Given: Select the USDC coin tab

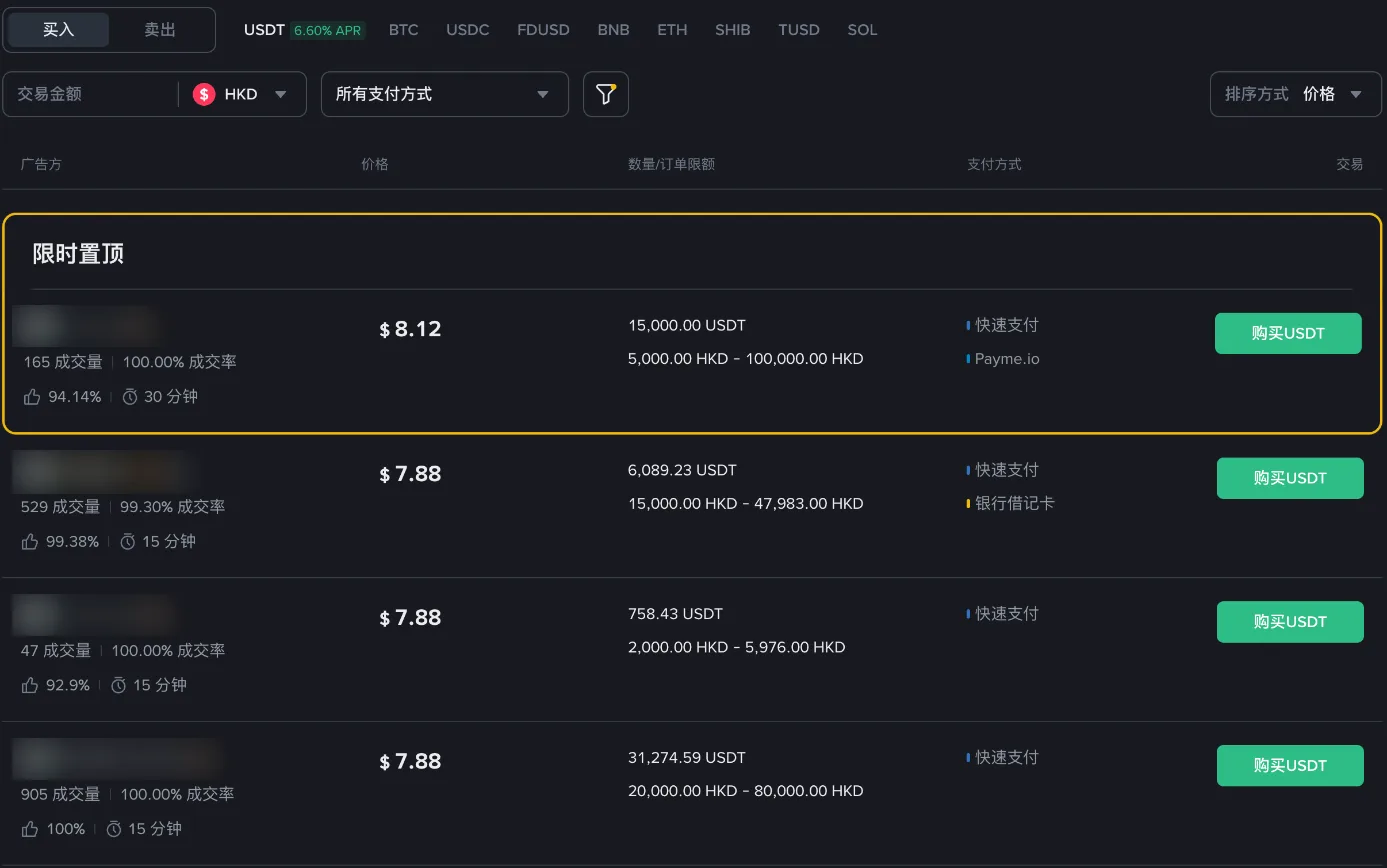Looking at the screenshot, I should tap(468, 30).
